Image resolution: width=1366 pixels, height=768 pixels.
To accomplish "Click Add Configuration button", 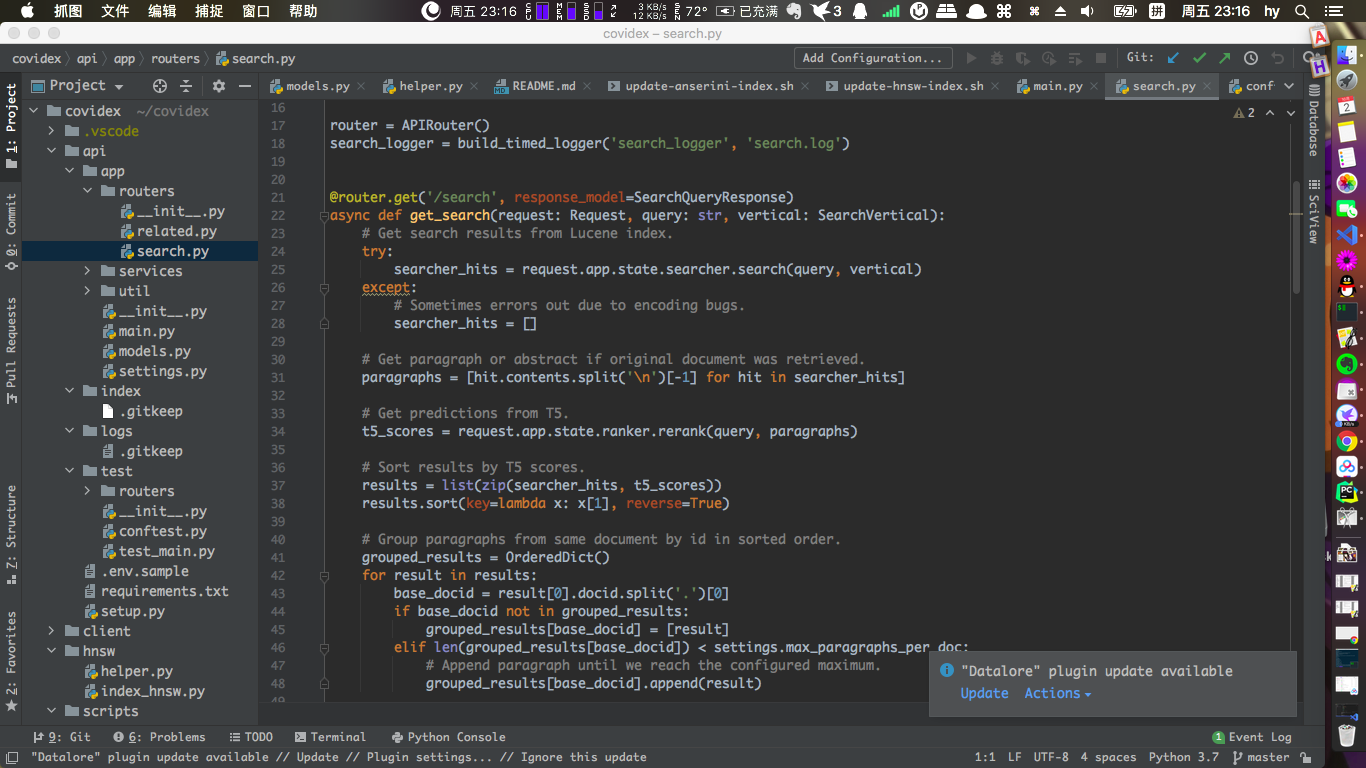I will 873,58.
